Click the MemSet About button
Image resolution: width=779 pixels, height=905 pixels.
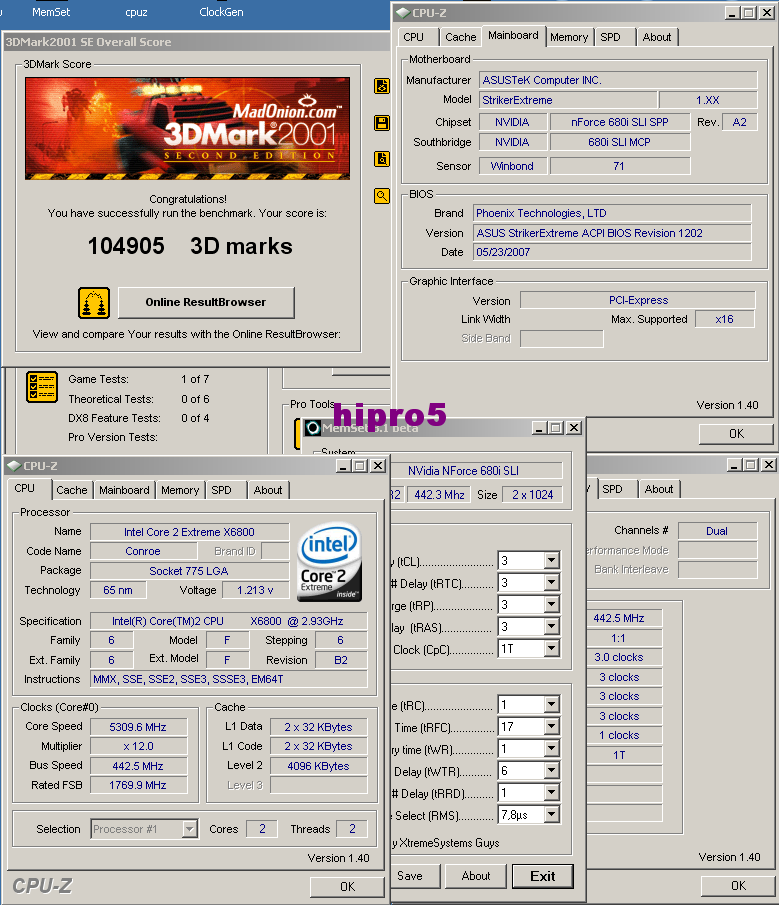click(x=476, y=876)
